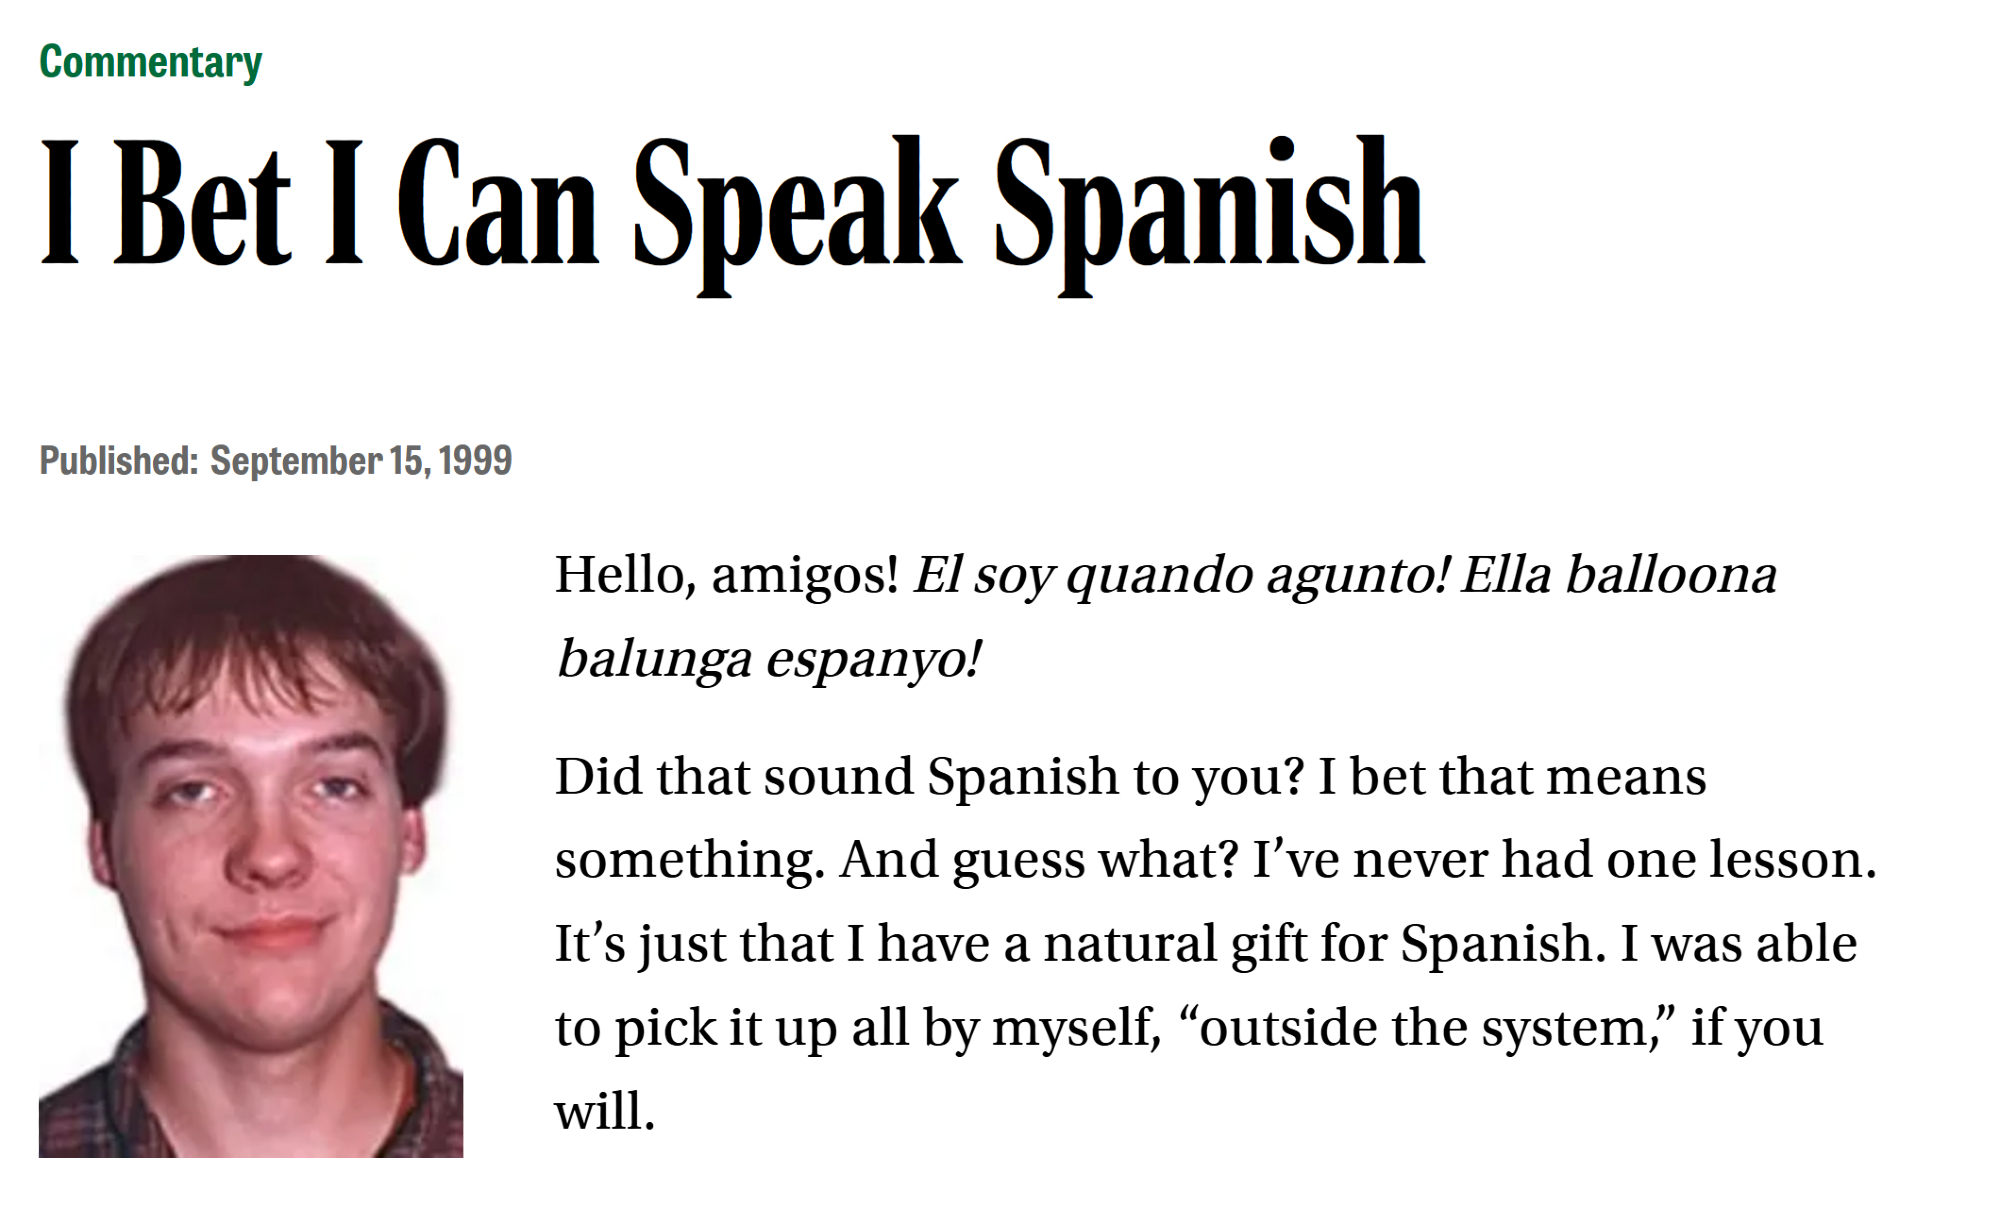The image size is (2000, 1207).
Task: Click the "Hello, amigos!" opening text
Action: click(727, 575)
